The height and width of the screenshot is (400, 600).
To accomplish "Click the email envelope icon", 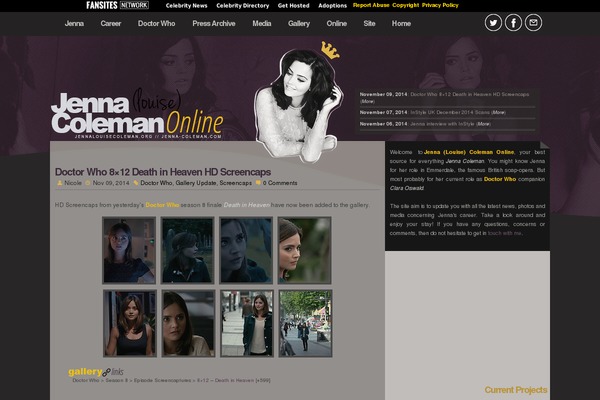I will coord(533,23).
